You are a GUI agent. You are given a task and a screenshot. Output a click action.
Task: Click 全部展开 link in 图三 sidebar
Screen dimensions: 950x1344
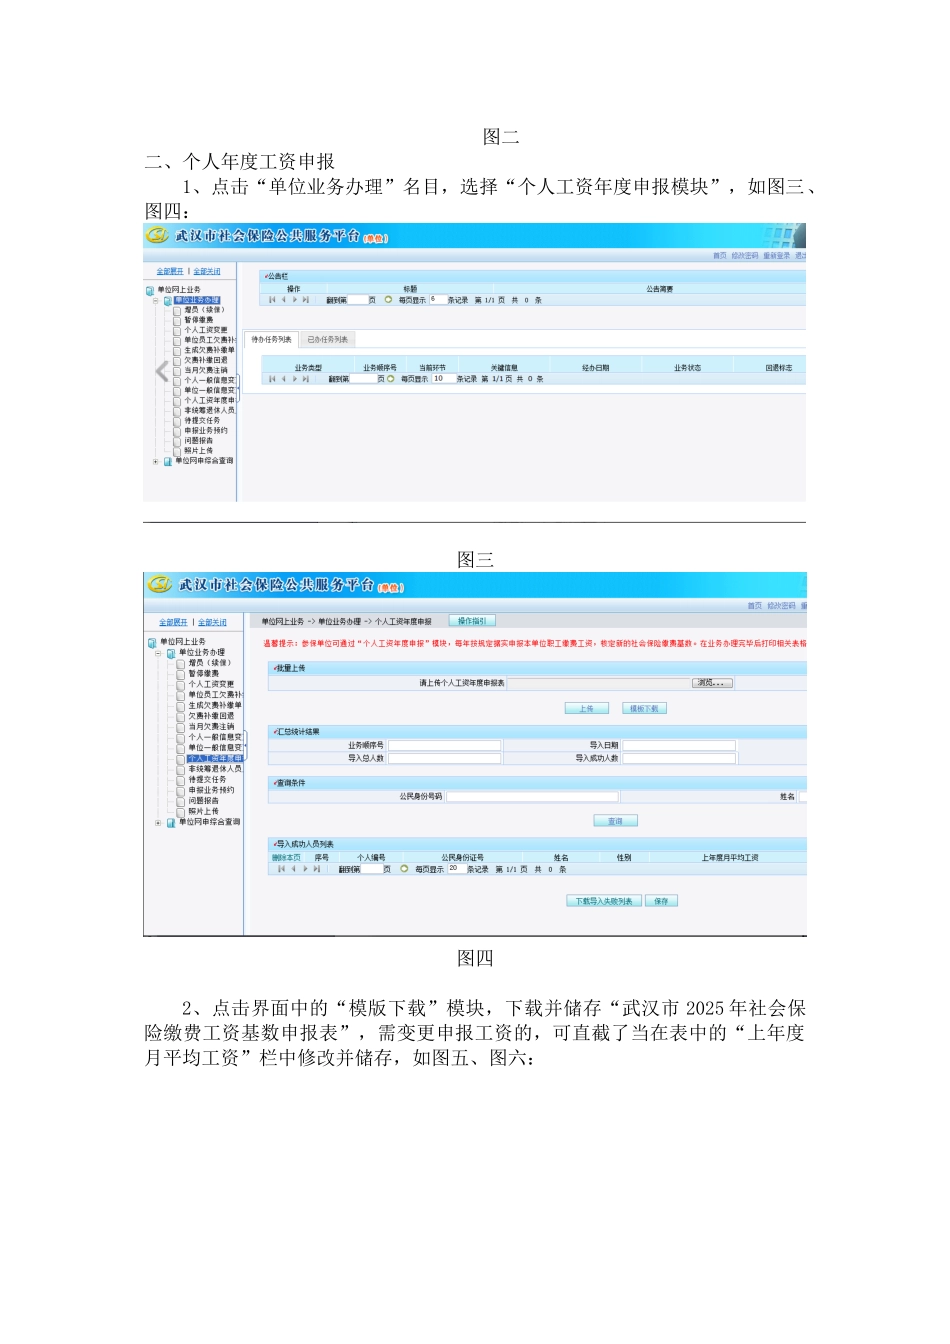tap(170, 271)
